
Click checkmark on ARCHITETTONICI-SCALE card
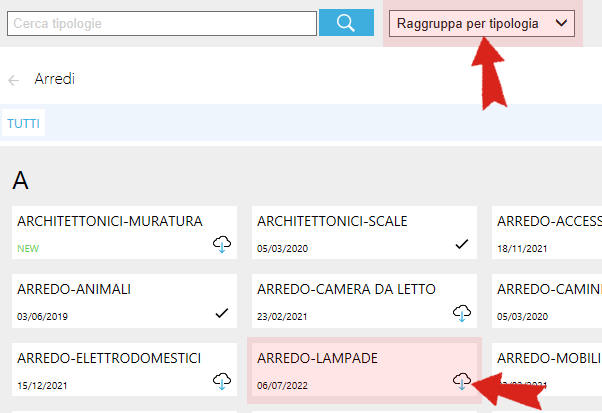coord(461,244)
